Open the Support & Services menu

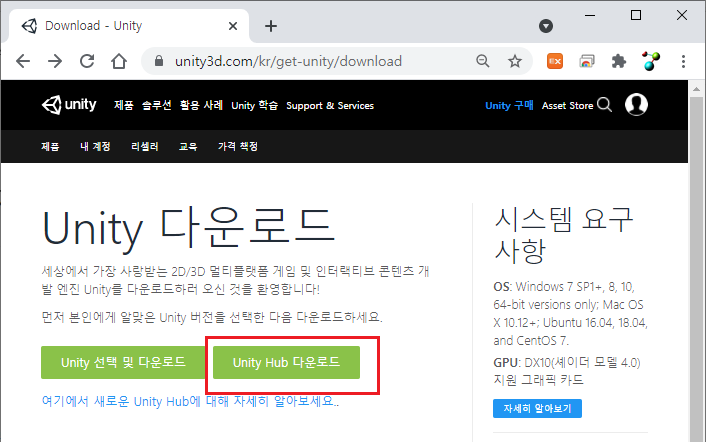(x=330, y=105)
